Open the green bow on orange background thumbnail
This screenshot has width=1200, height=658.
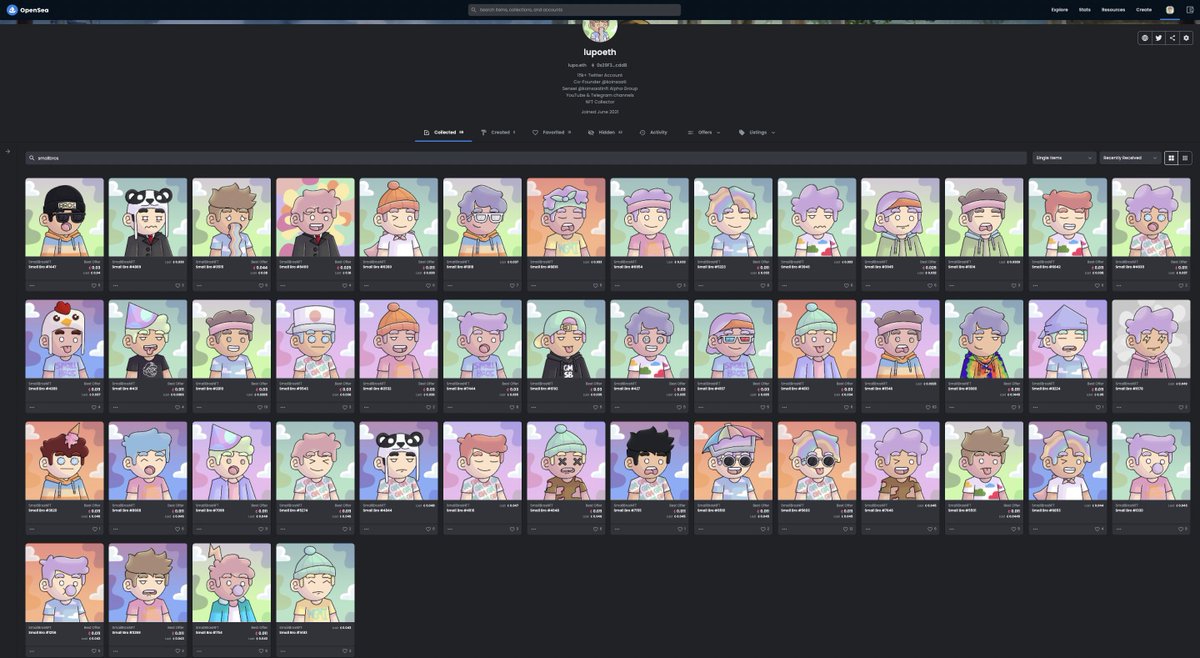tap(566, 217)
